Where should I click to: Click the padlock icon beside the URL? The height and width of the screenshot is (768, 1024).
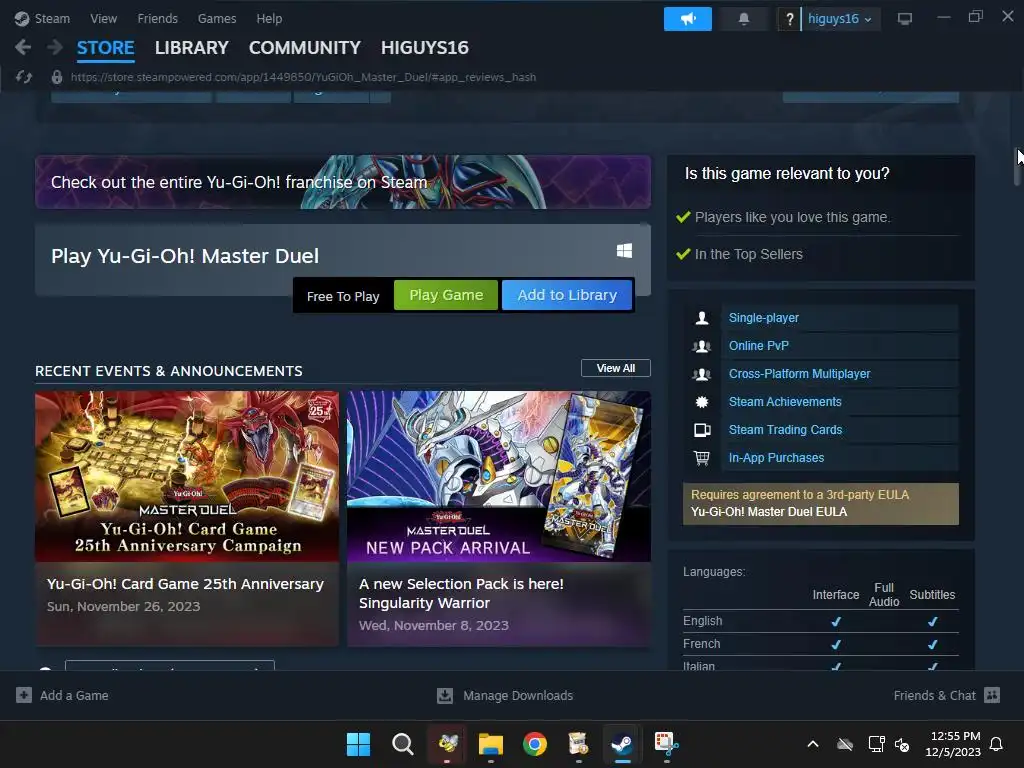pyautogui.click(x=57, y=77)
